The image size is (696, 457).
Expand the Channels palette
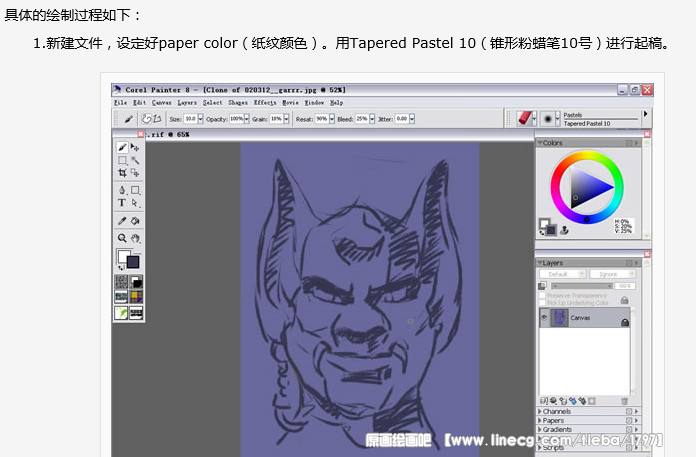tap(540, 411)
